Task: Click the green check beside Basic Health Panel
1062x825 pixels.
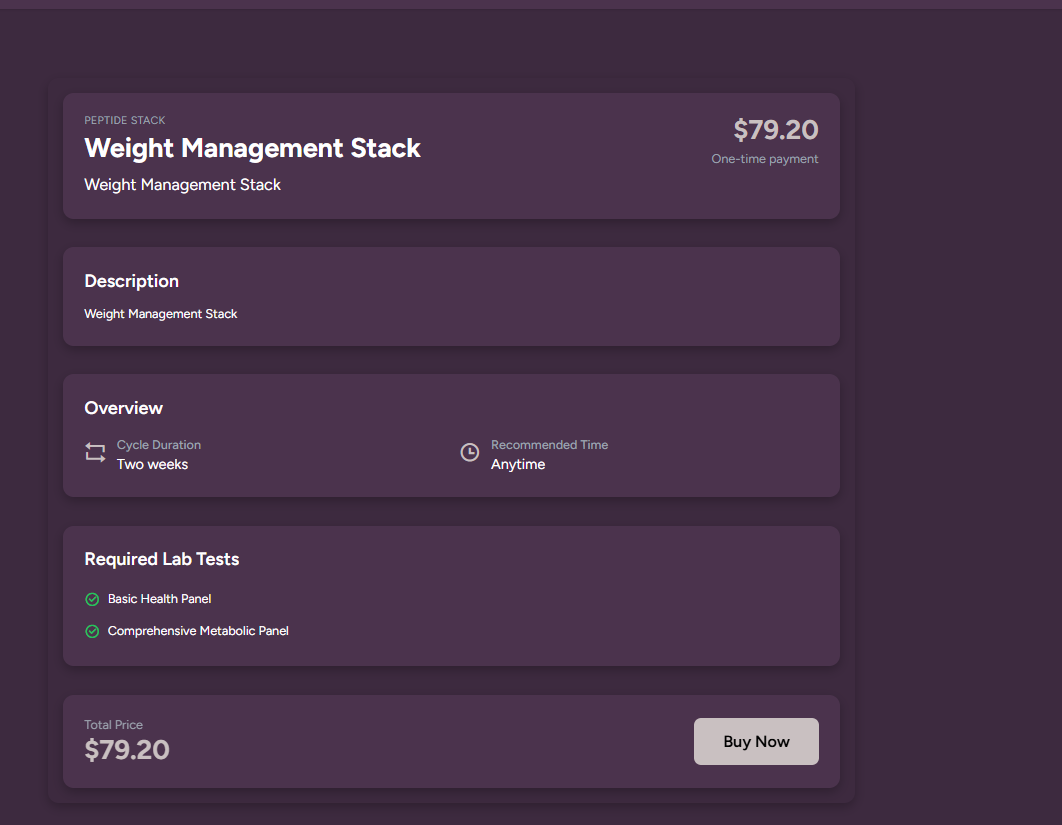Action: (92, 599)
